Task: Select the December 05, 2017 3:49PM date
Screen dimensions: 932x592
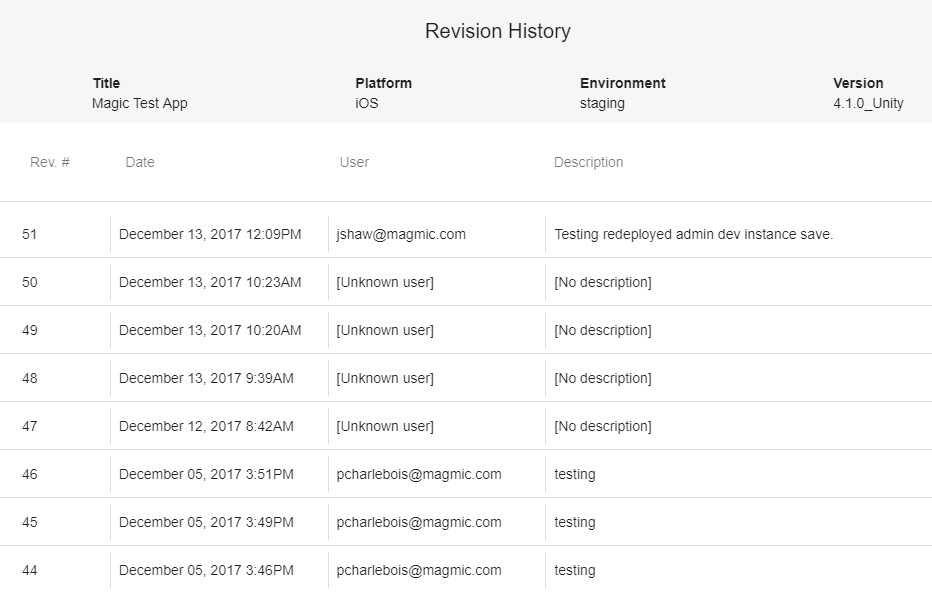Action: (x=206, y=522)
